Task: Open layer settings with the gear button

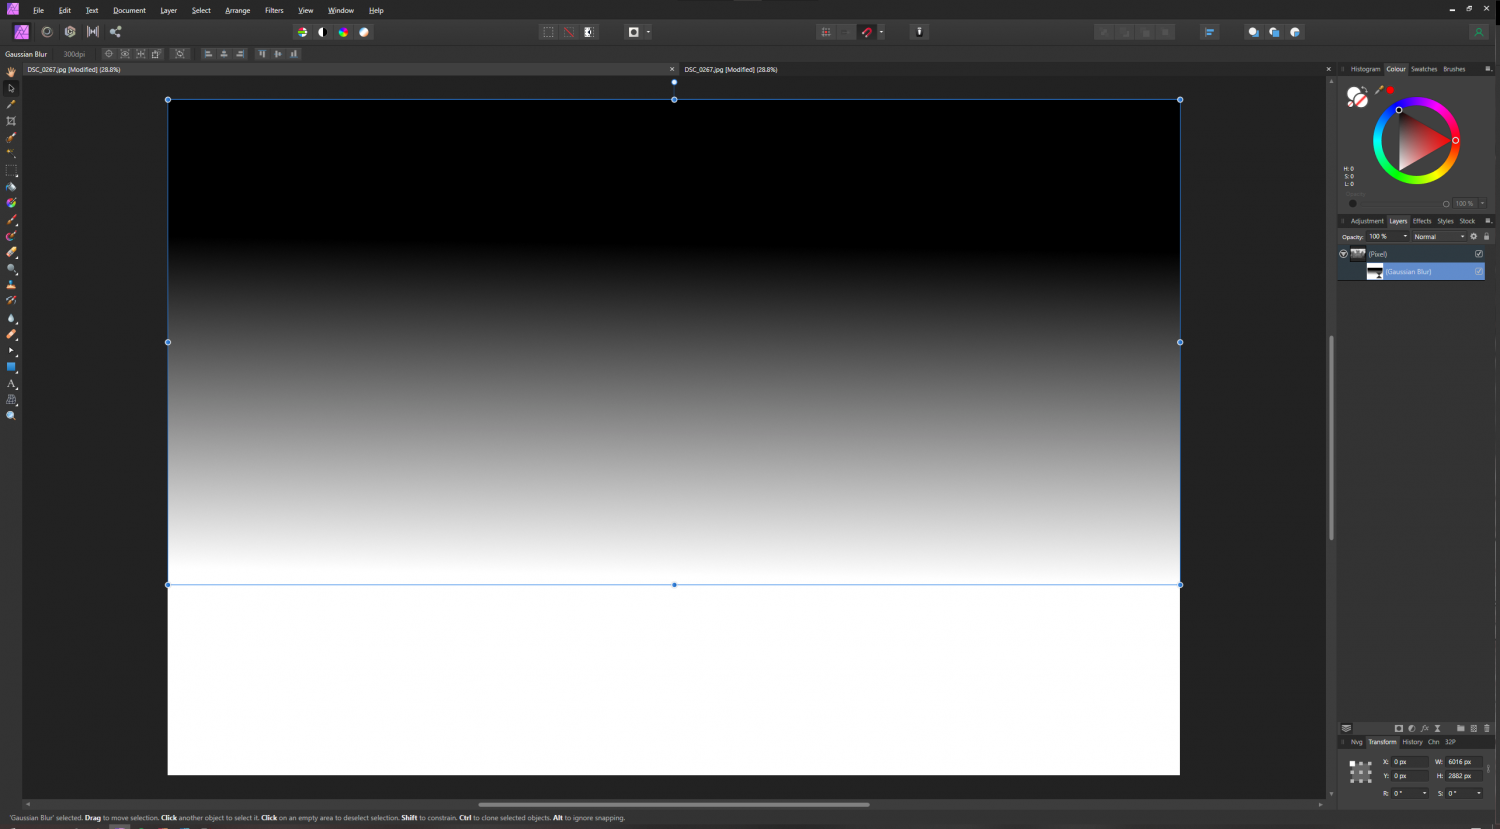Action: click(x=1474, y=236)
